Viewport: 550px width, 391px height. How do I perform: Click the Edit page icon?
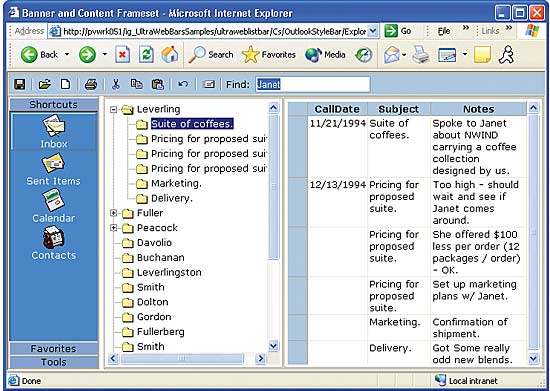coord(447,55)
